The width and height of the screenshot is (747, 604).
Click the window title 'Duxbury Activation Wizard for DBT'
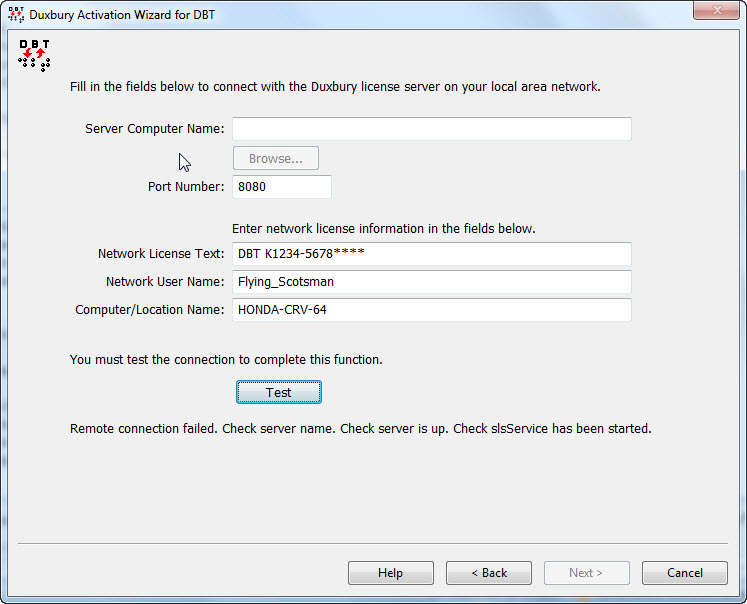click(122, 15)
